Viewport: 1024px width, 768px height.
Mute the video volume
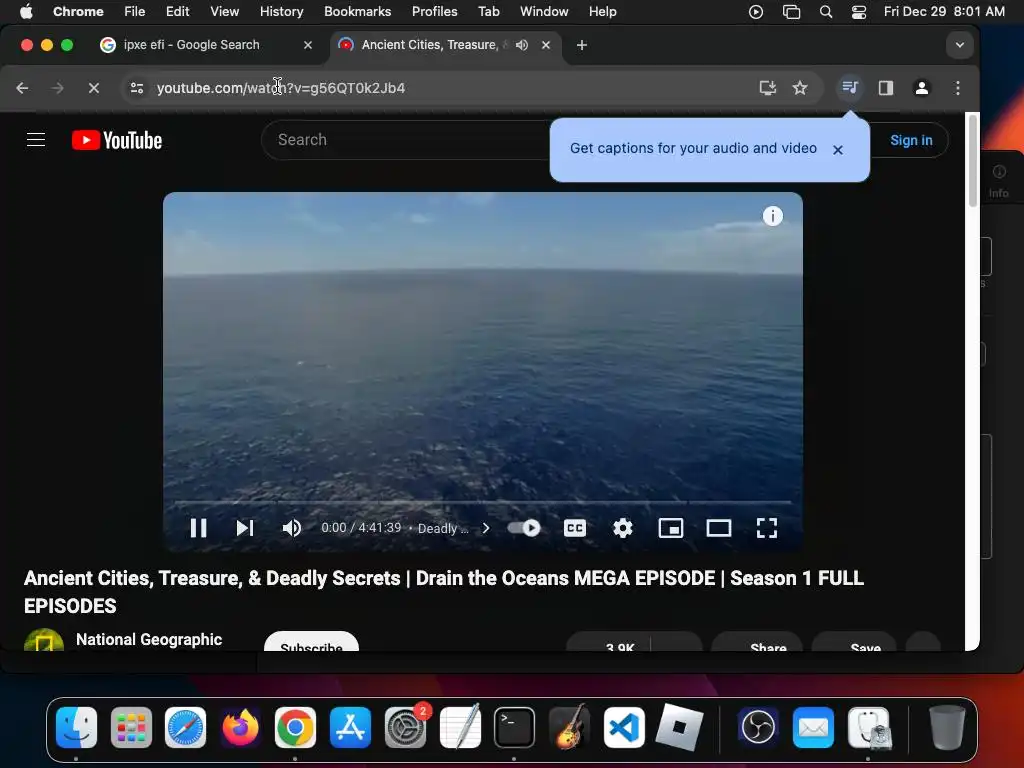point(291,528)
